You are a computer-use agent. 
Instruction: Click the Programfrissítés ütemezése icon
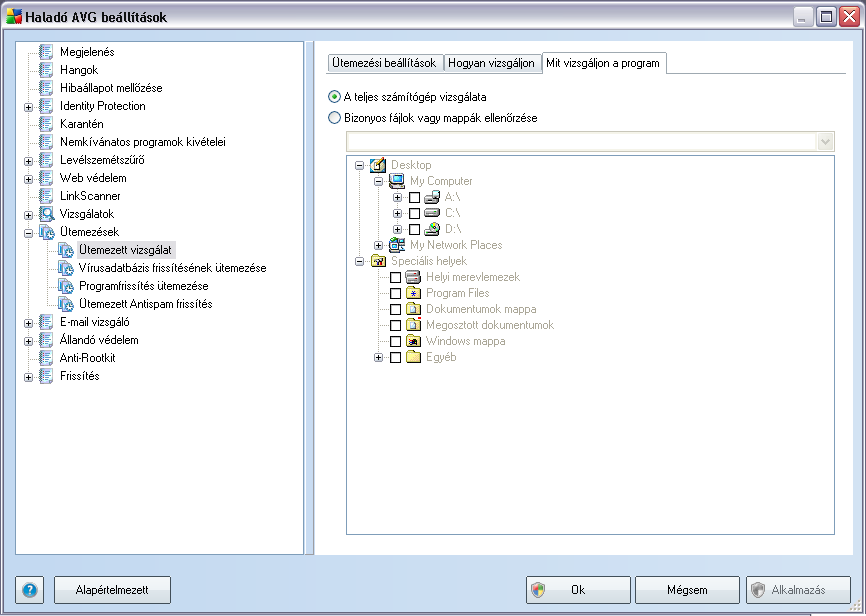(x=66, y=286)
